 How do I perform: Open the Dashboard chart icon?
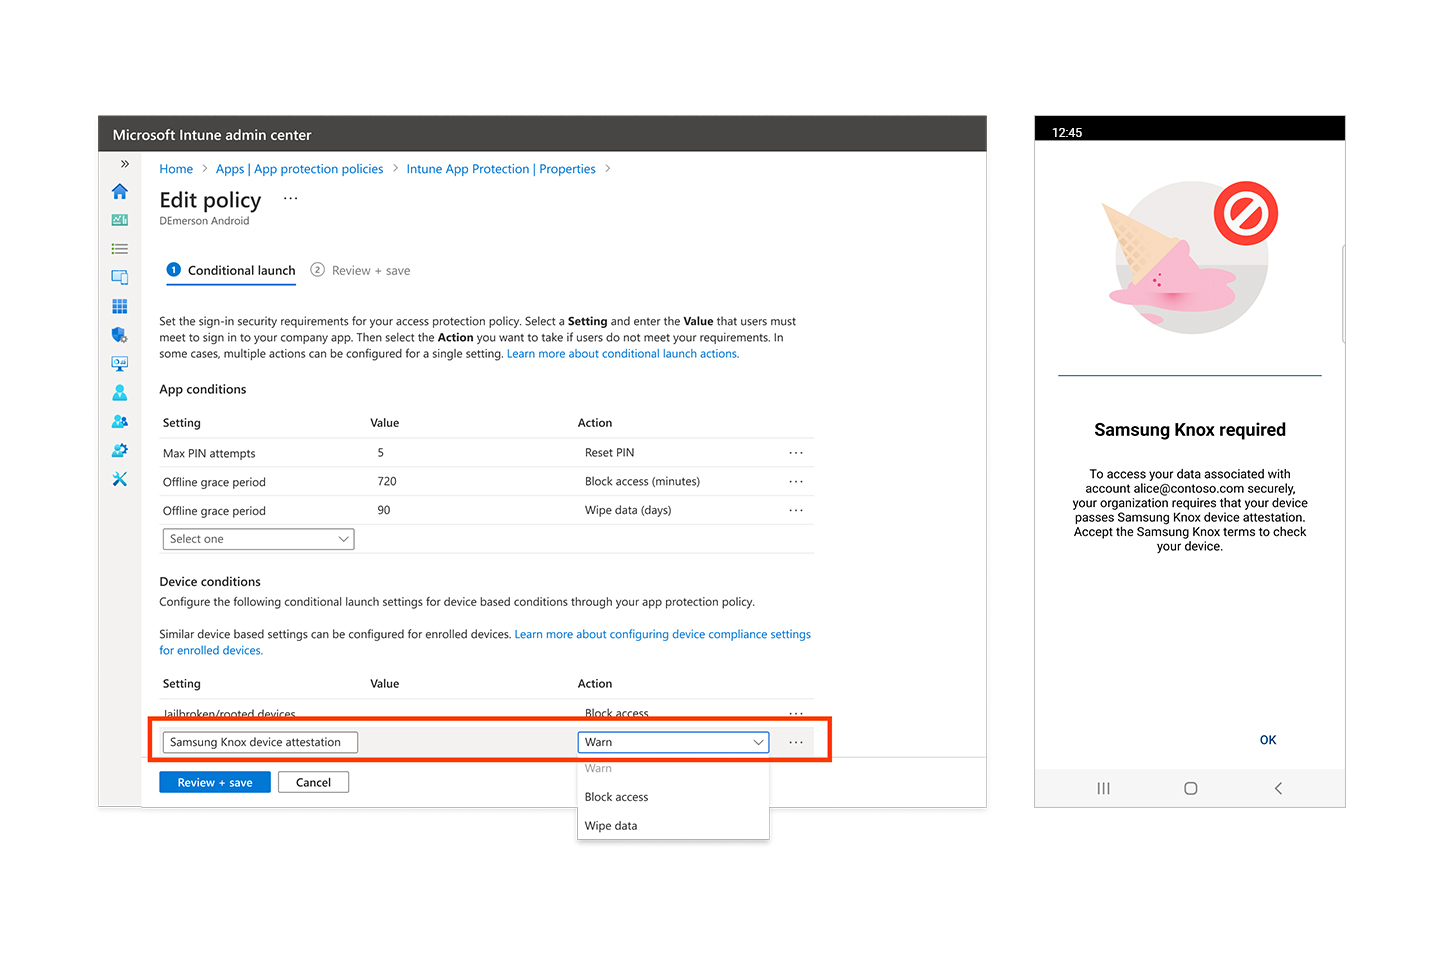(x=120, y=220)
